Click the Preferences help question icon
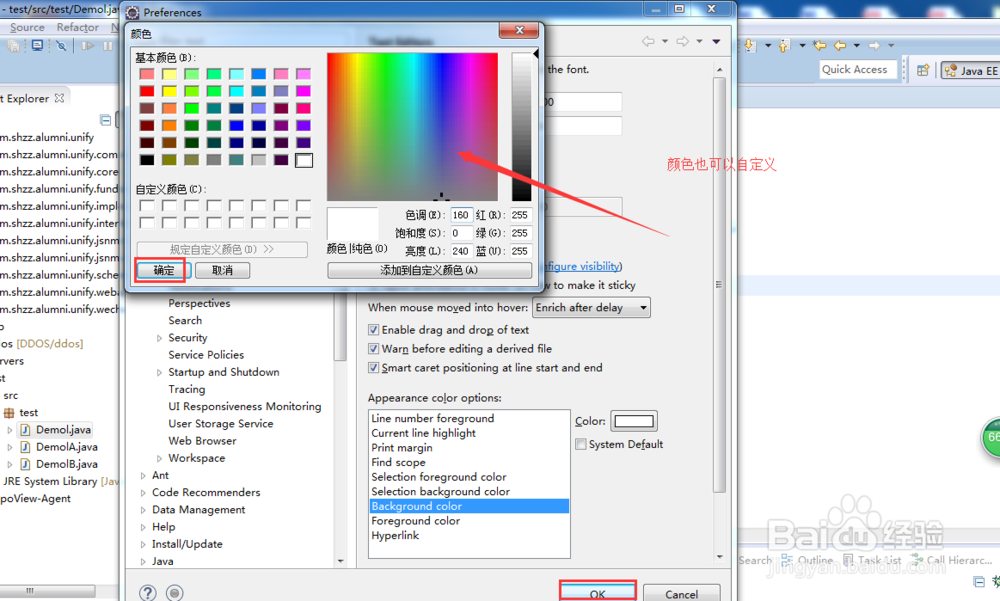 point(147,593)
